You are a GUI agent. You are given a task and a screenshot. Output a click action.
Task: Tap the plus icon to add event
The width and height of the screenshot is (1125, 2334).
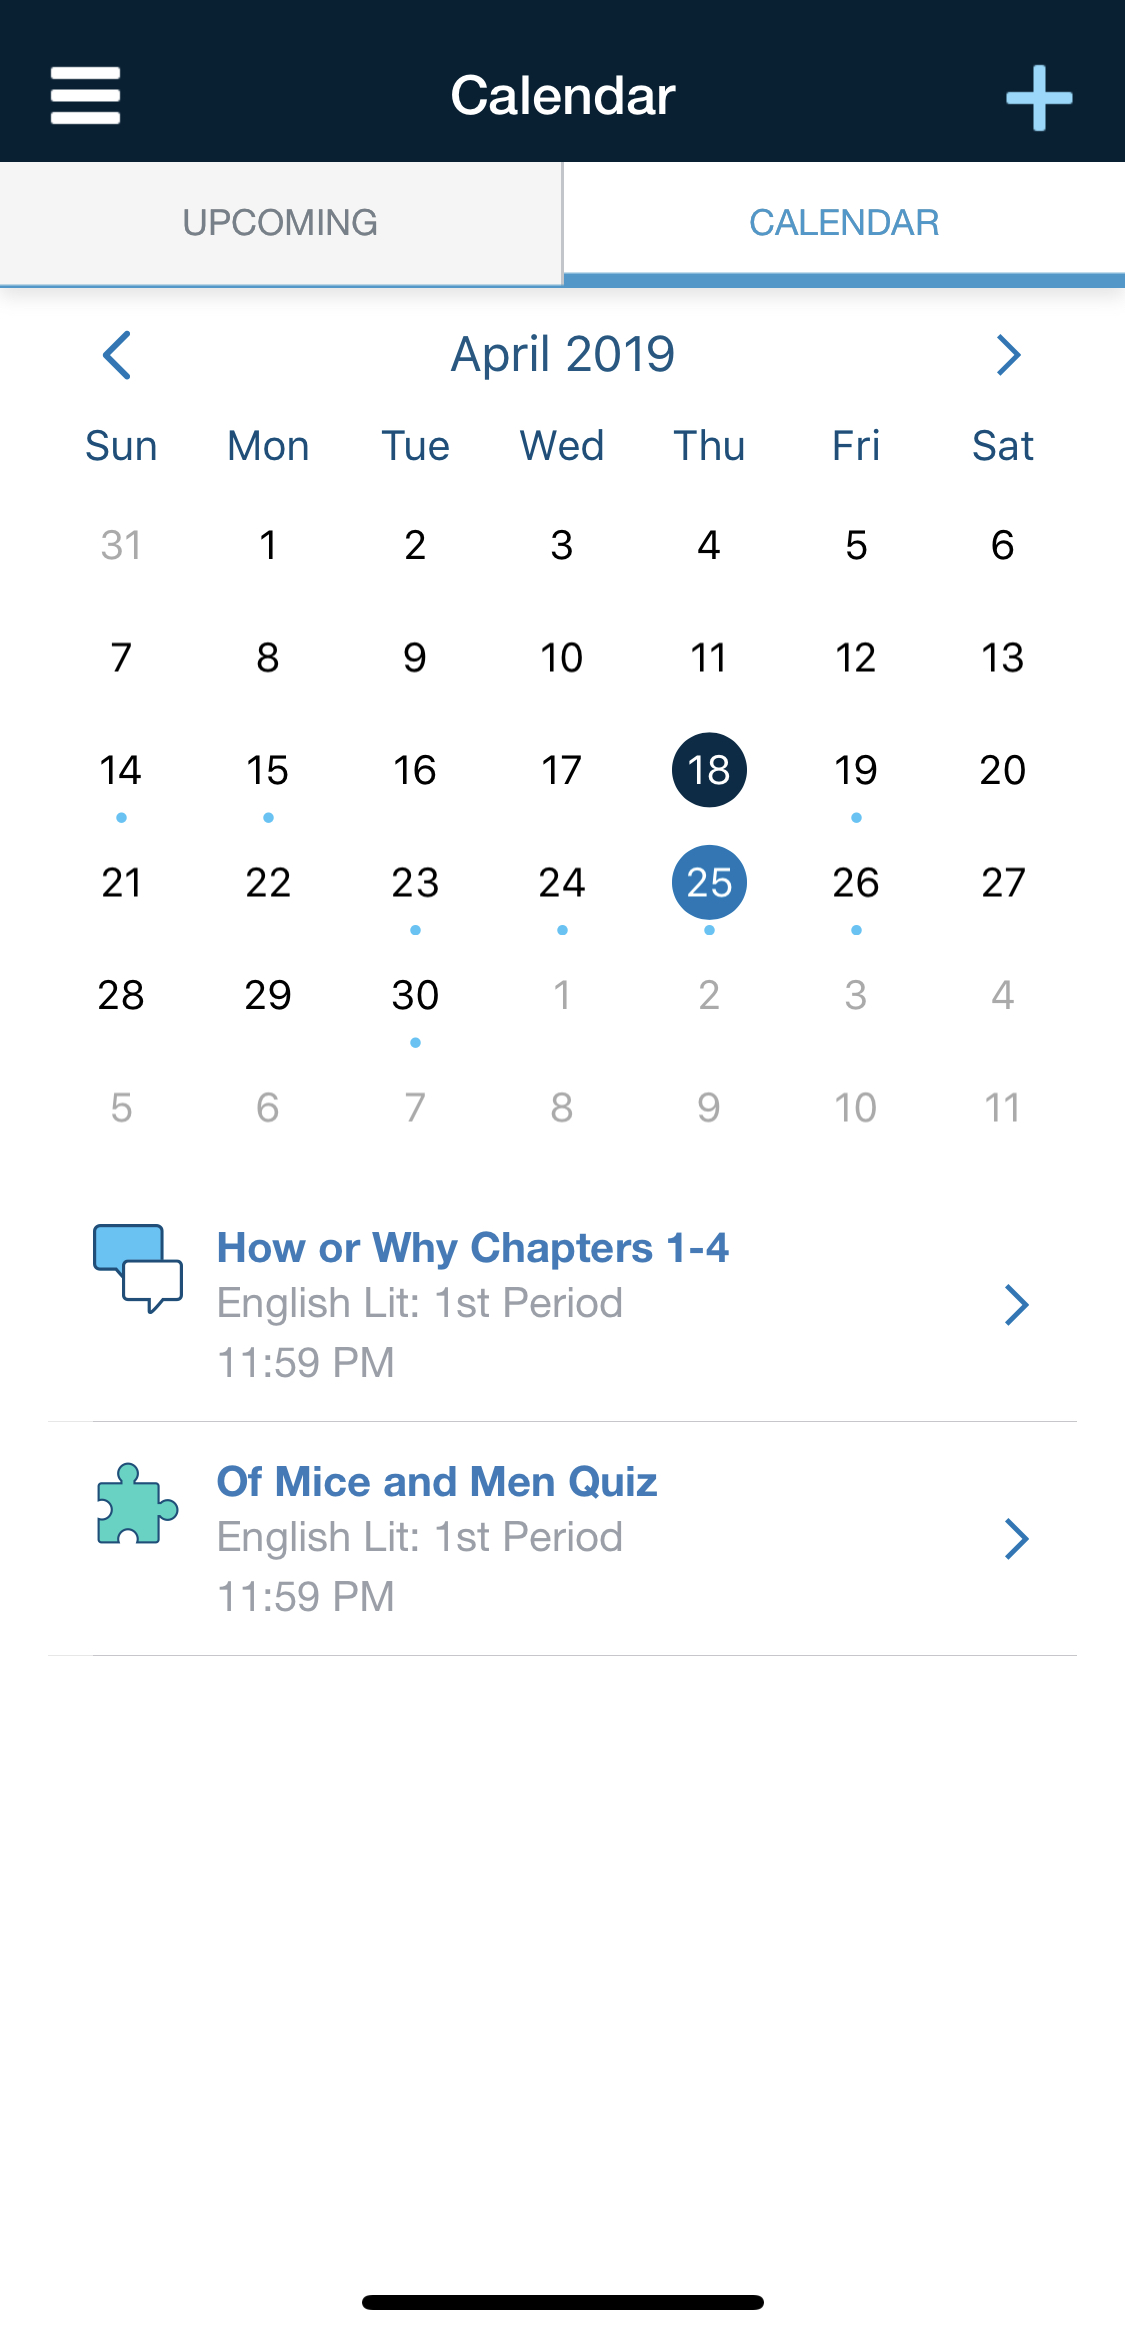(x=1039, y=98)
